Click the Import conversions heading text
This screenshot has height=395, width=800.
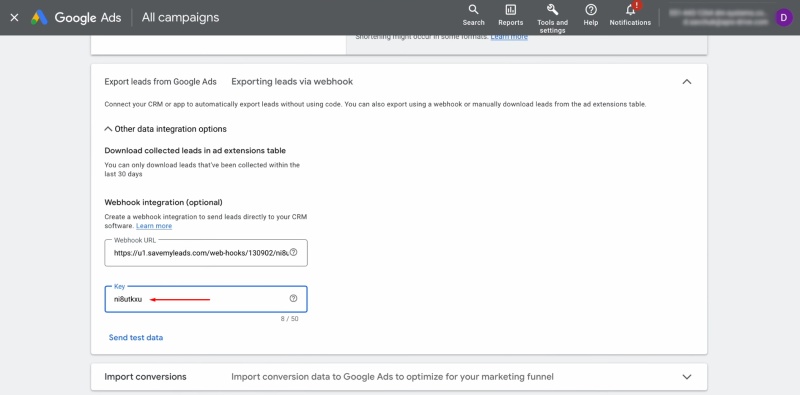pos(145,377)
